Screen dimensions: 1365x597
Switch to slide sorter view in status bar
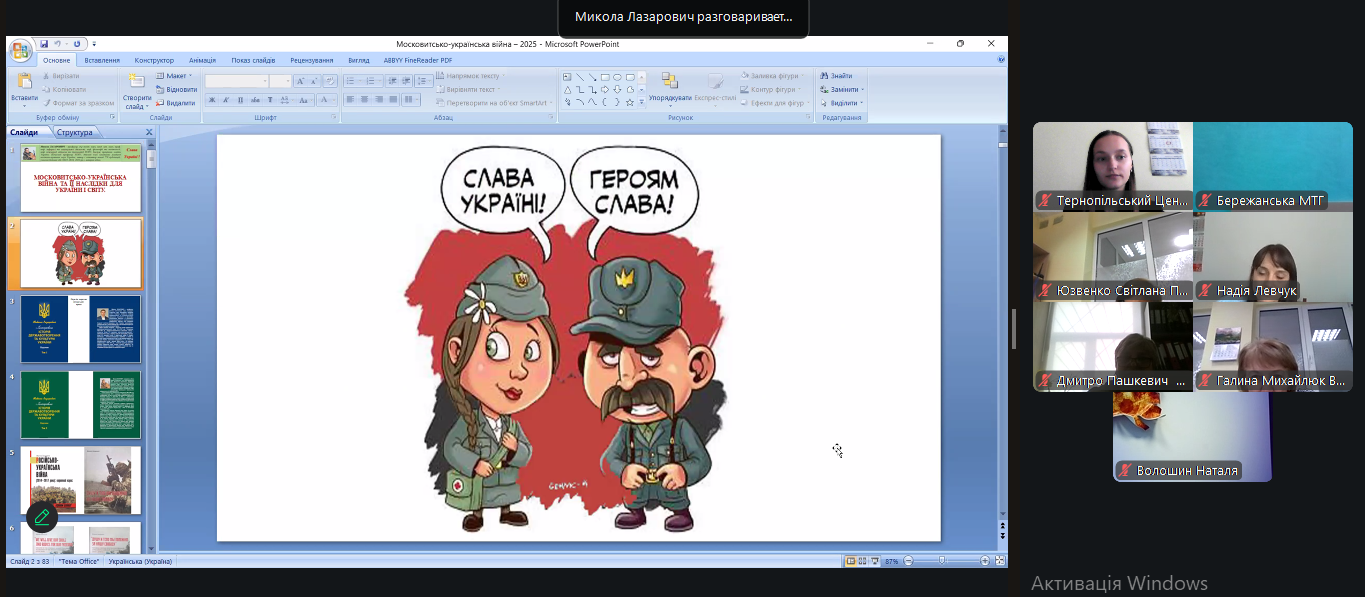(x=863, y=561)
